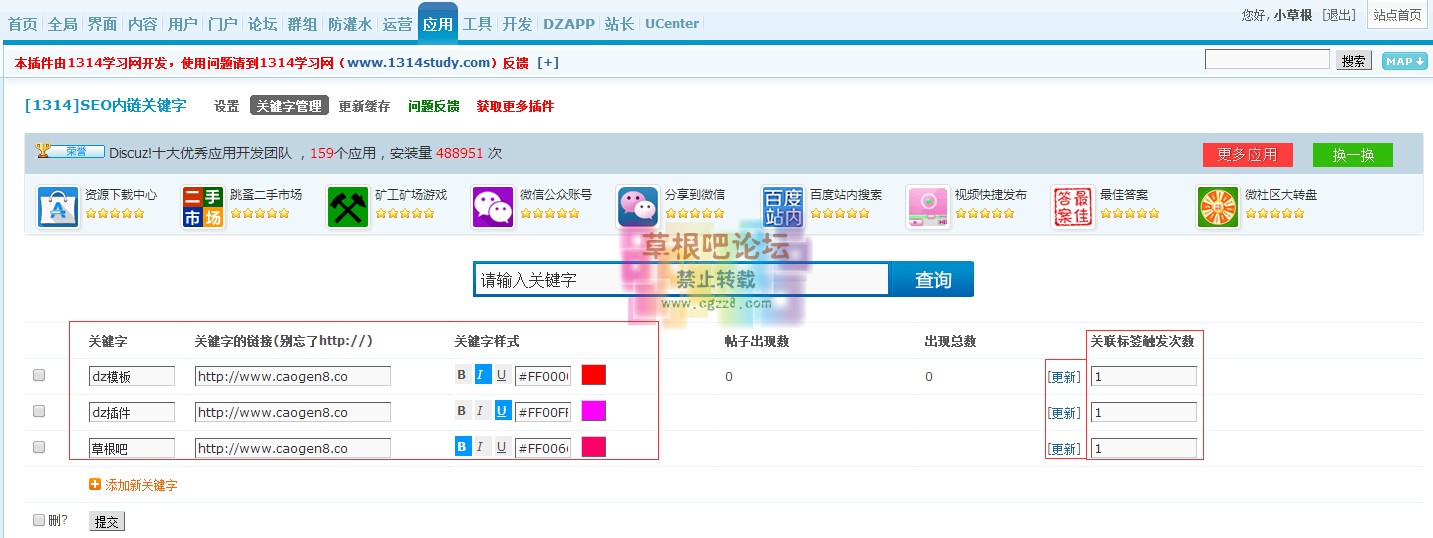This screenshot has height=538, width=1433.
Task: Click the 提交 submit button
Action: 107,521
